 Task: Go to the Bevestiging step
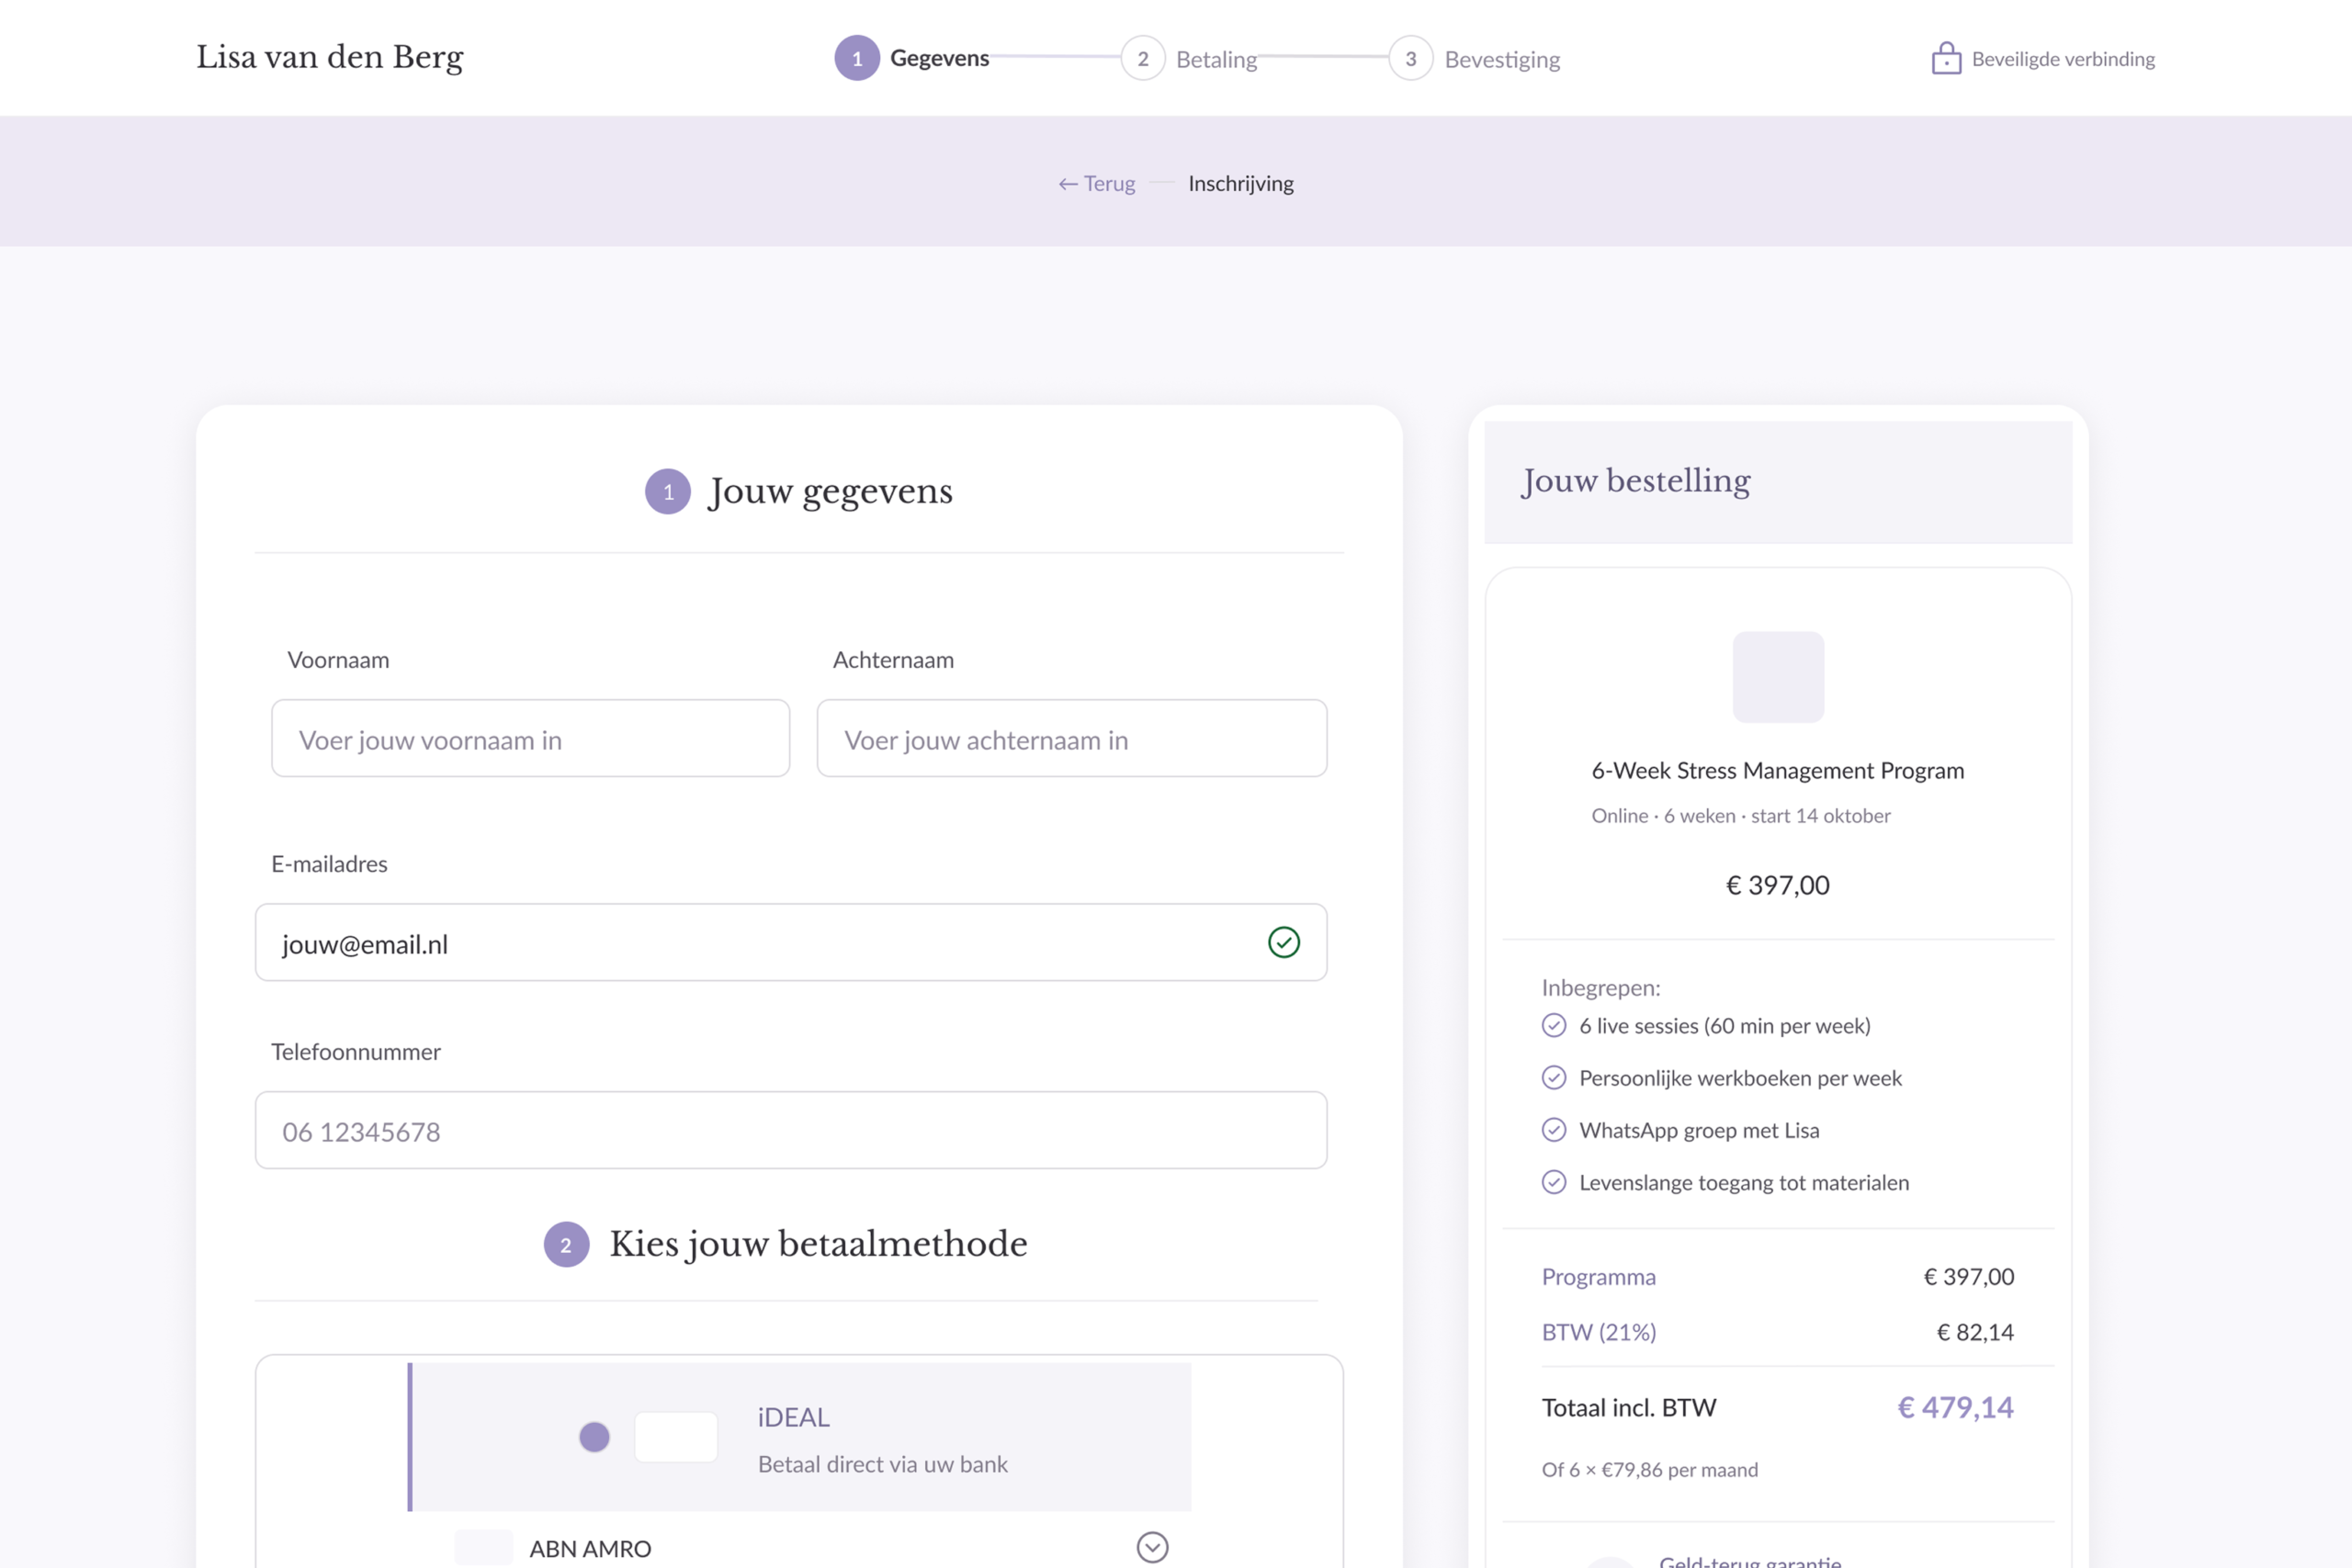[x=1502, y=59]
